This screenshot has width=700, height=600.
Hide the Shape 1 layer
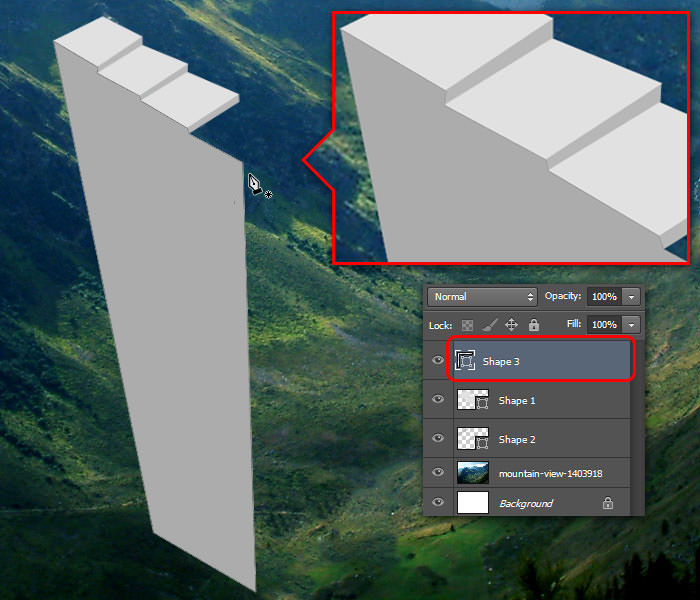click(438, 399)
